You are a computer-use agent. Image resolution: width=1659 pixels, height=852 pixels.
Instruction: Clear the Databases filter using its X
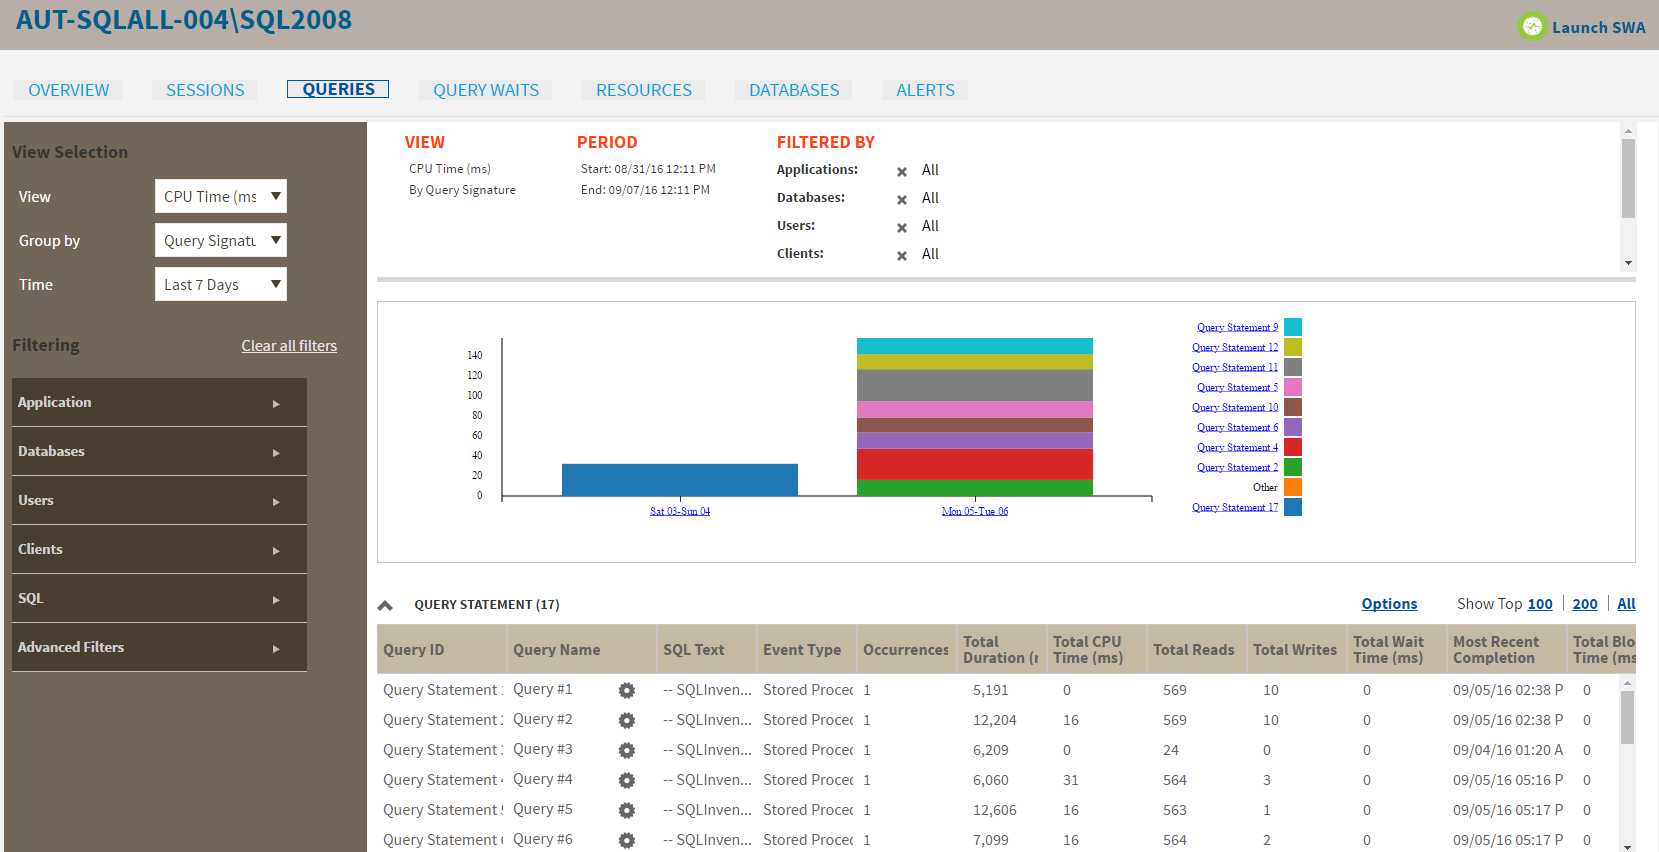[x=902, y=200]
